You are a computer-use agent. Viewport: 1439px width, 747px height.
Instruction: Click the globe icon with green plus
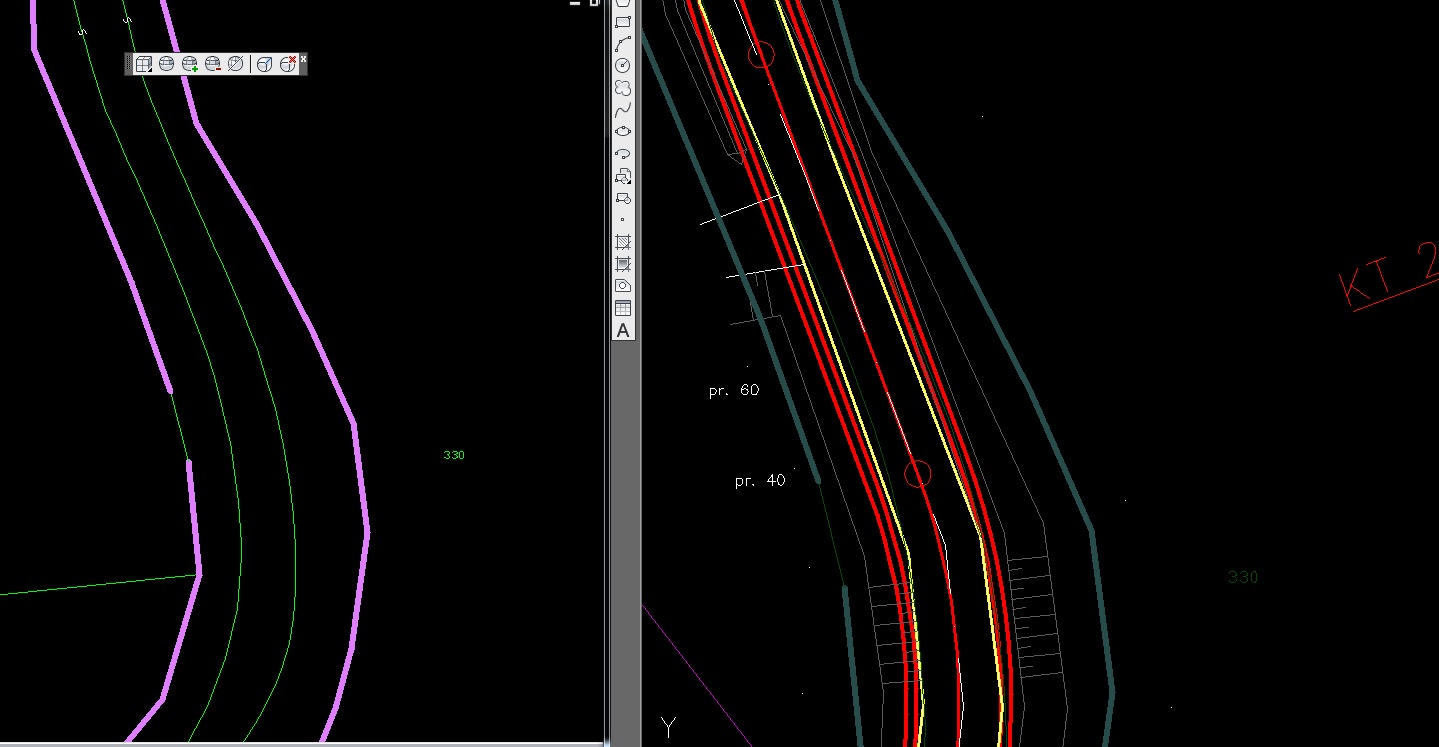(190, 64)
